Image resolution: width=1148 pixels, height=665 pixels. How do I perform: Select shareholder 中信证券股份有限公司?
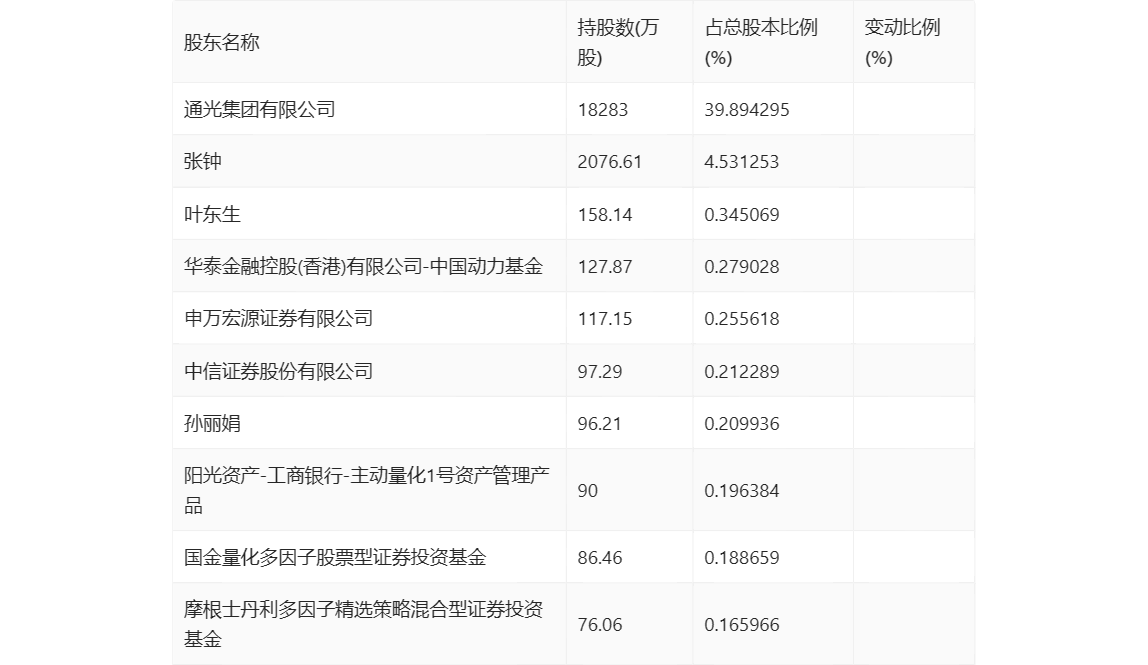[x=278, y=371]
